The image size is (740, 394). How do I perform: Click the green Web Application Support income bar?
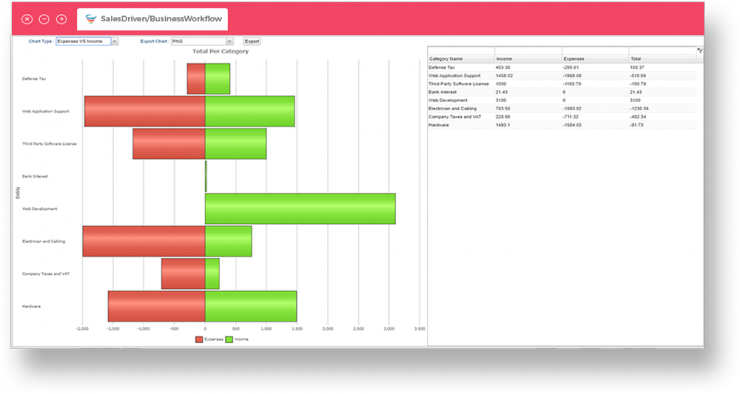point(250,111)
